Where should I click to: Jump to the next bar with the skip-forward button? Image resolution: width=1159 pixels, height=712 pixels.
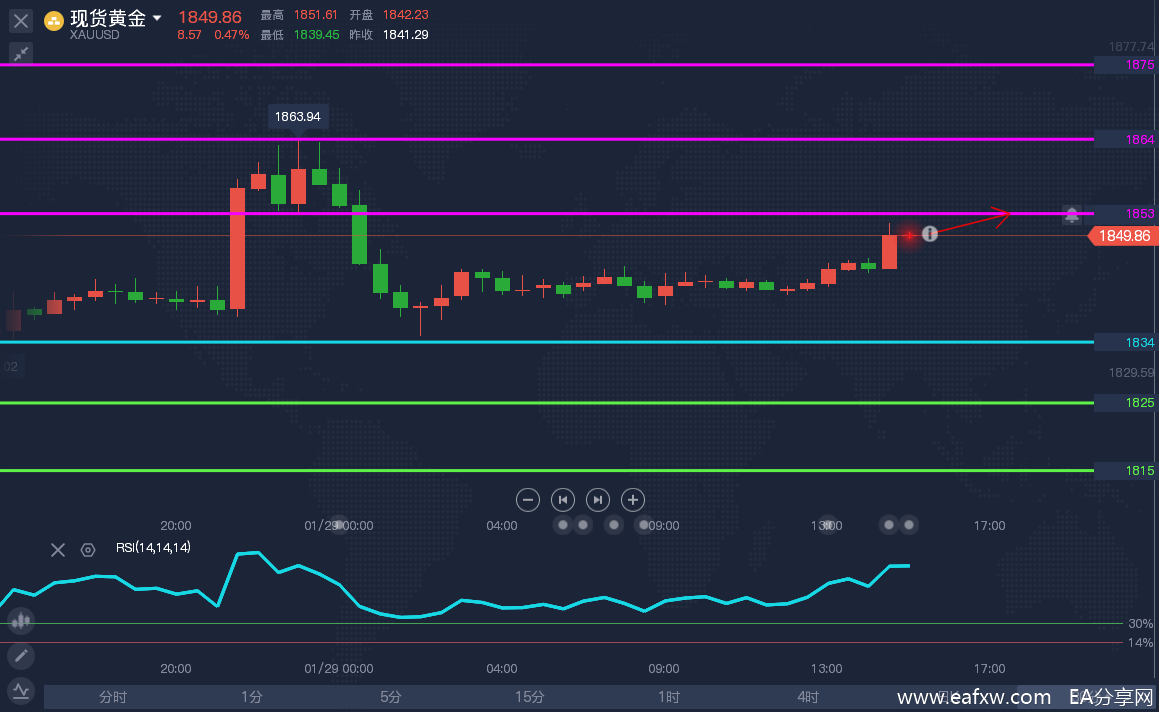pyautogui.click(x=597, y=500)
